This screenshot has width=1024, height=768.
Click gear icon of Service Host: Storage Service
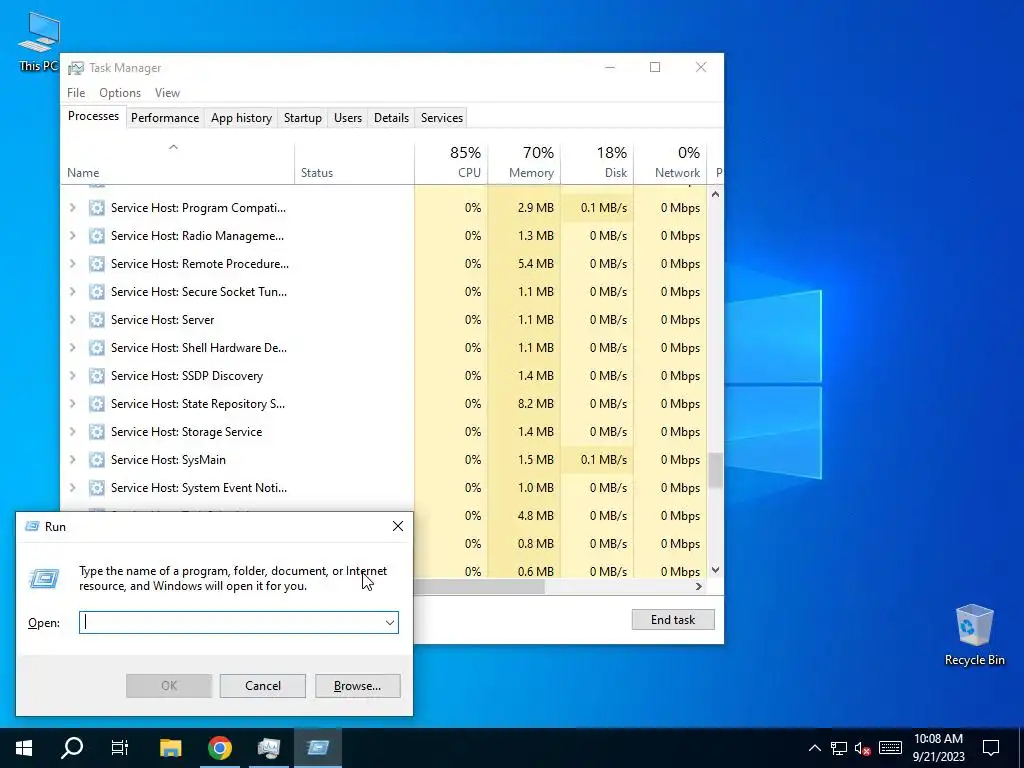pos(97,432)
